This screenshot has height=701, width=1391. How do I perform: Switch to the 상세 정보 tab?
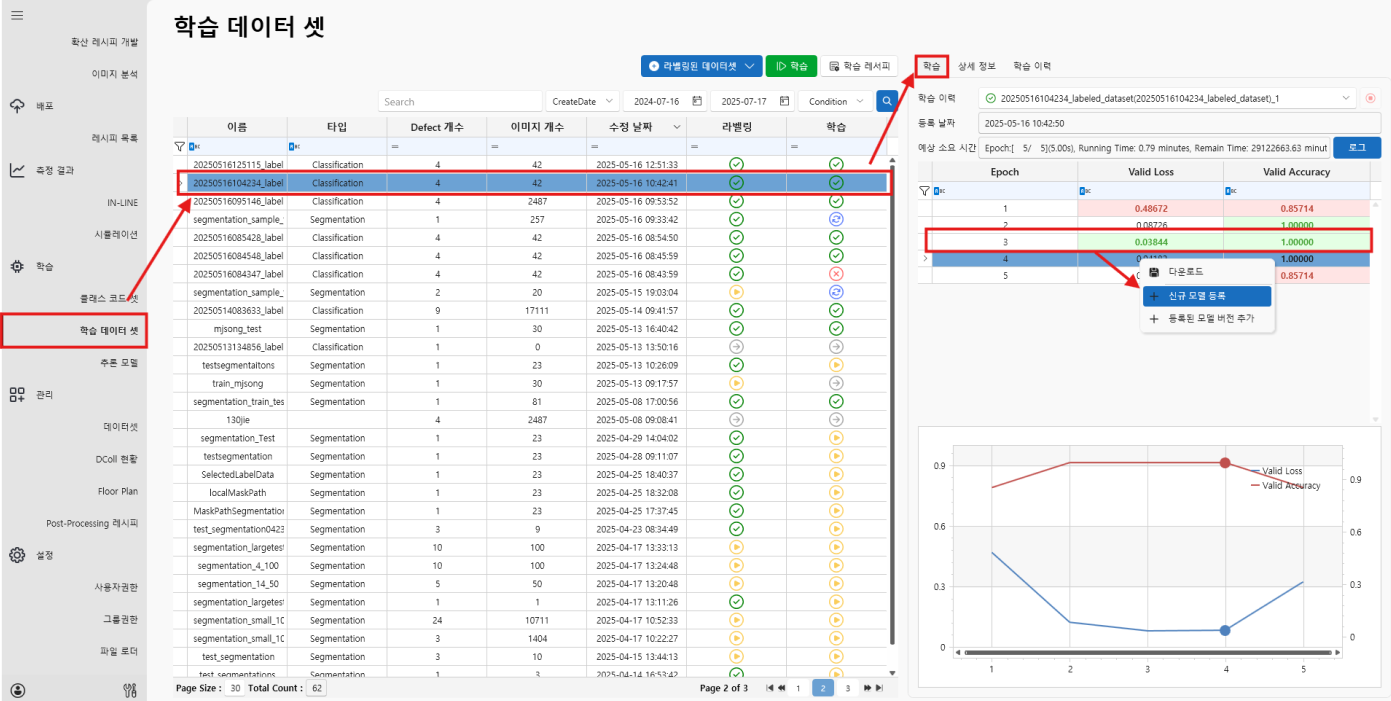pos(976,66)
